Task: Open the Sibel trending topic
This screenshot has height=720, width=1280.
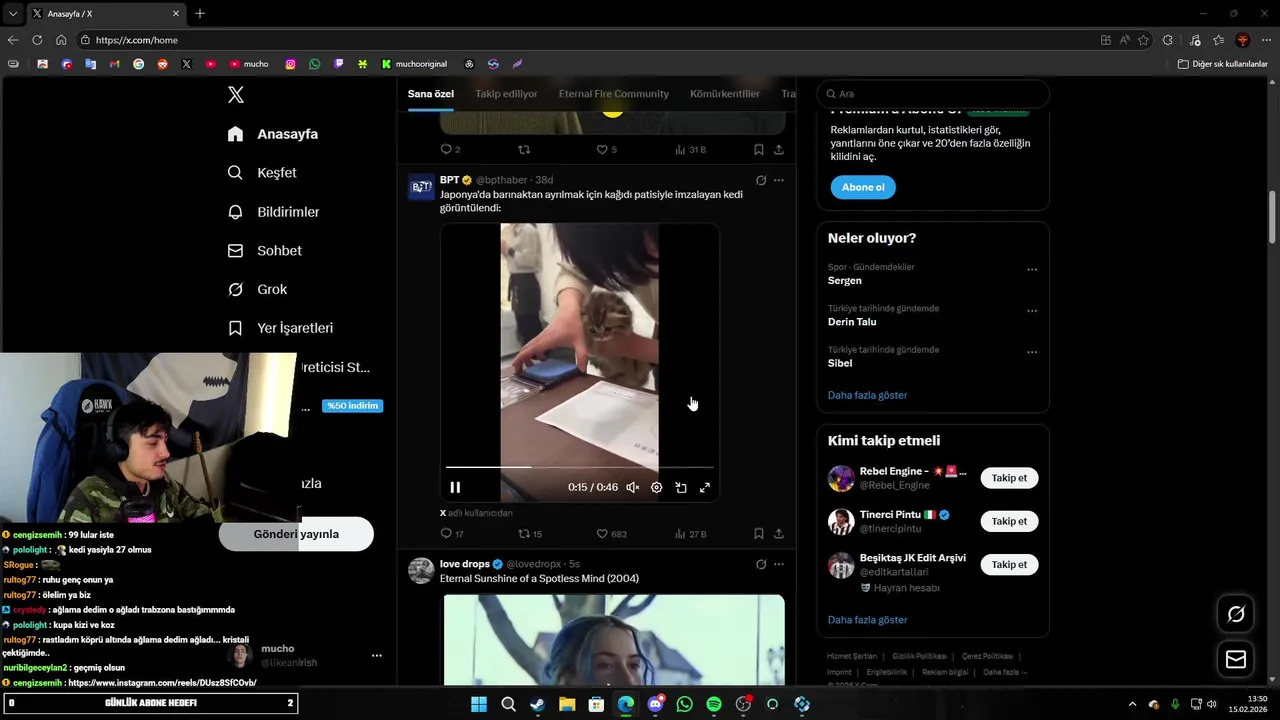Action: [840, 364]
